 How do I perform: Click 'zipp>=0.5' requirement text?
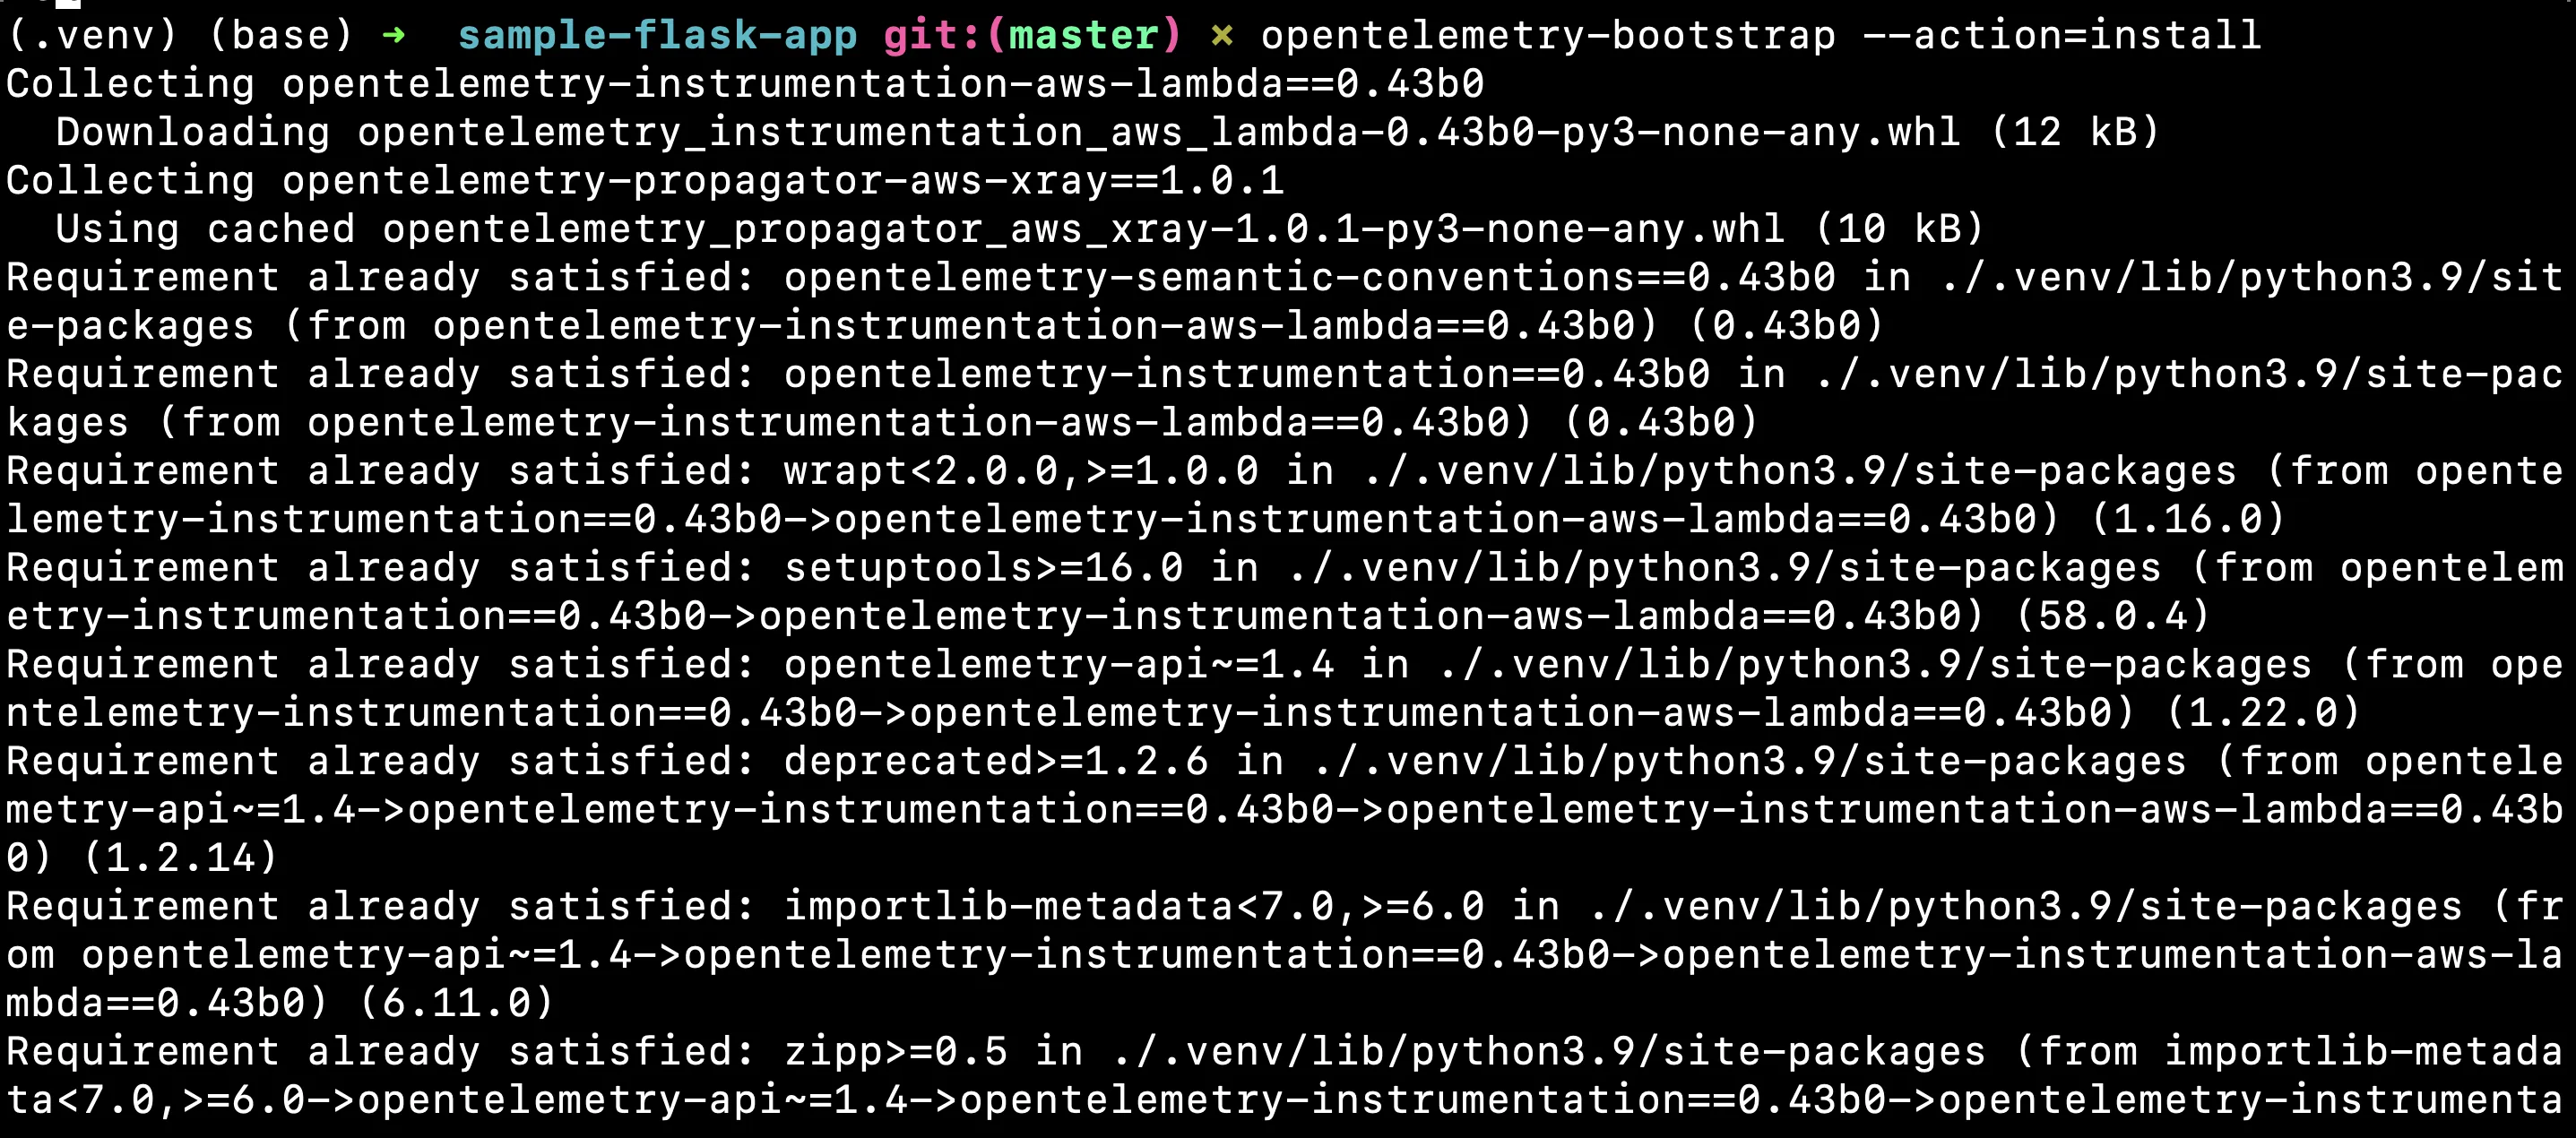point(896,1051)
